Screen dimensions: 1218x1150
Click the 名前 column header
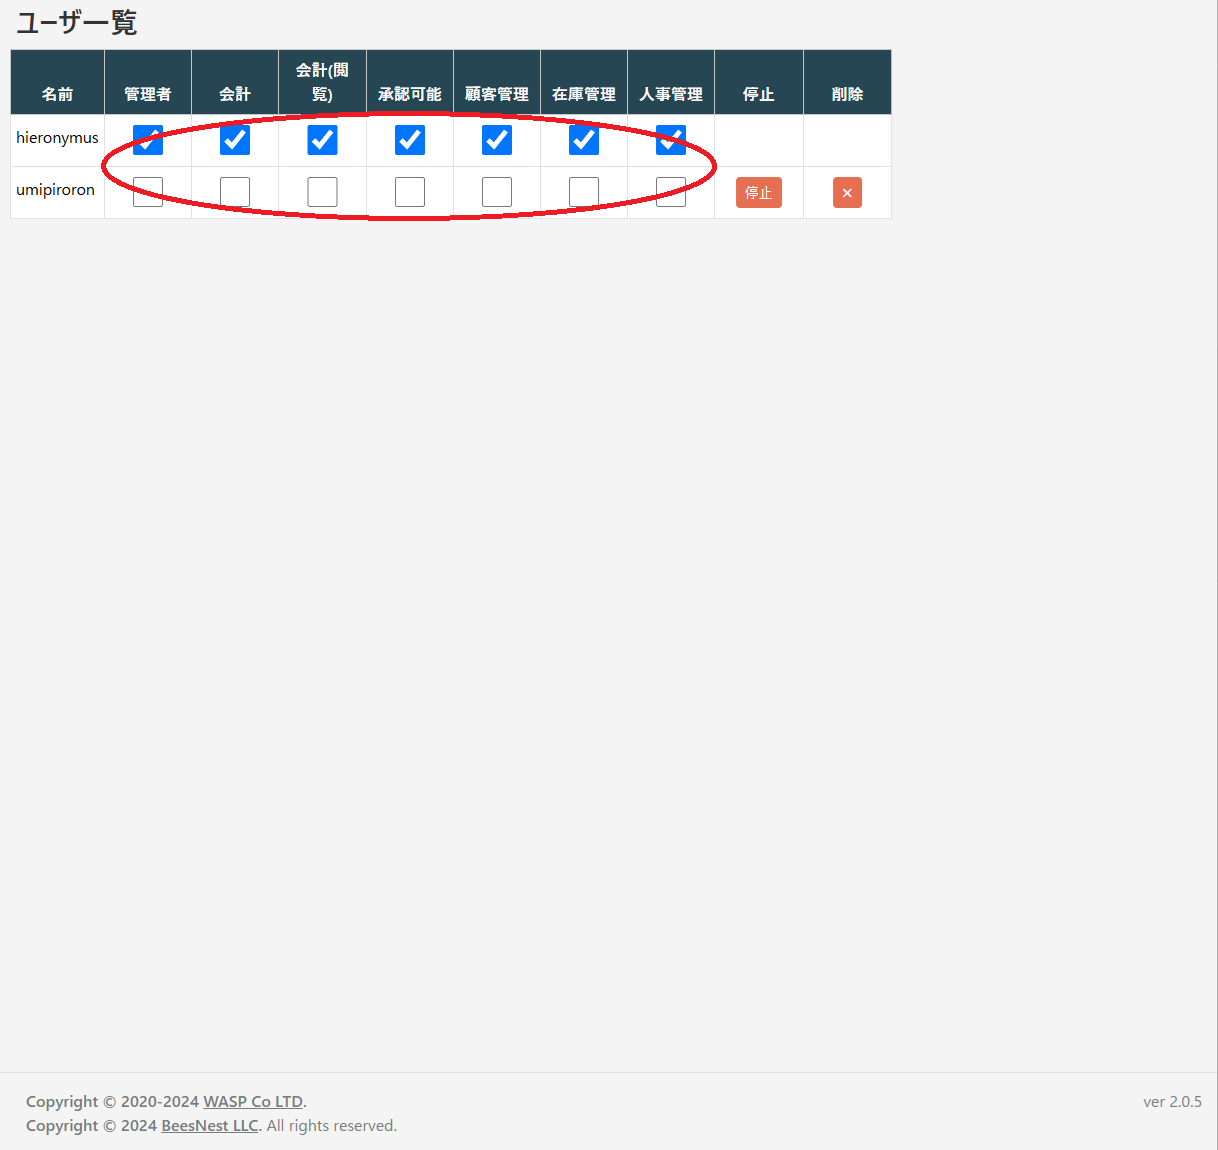(57, 94)
